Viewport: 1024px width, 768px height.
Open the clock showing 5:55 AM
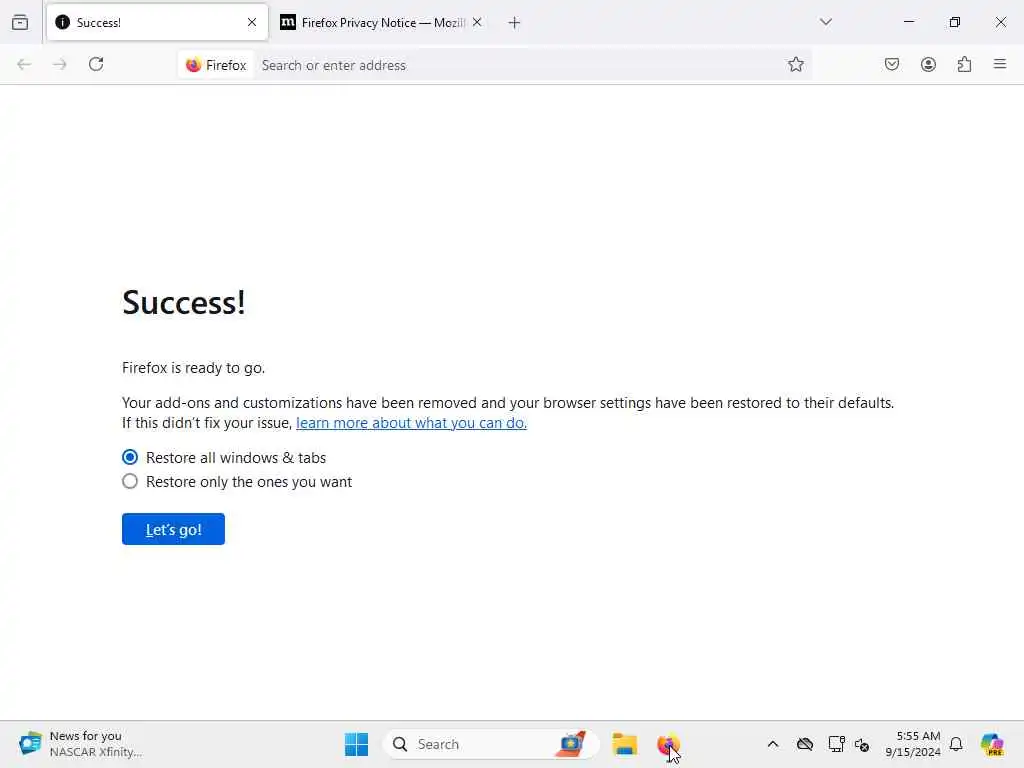coord(913,744)
